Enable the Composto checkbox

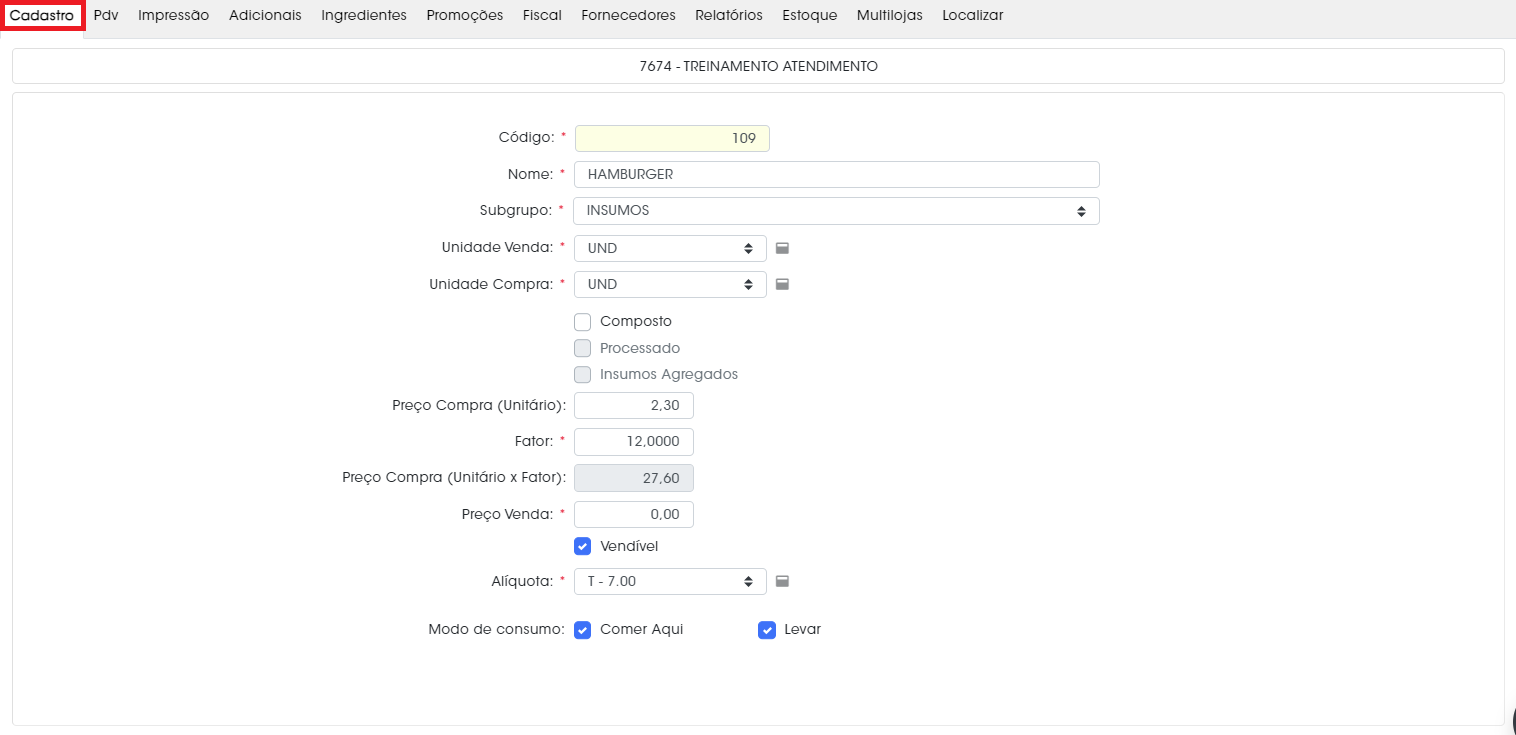pos(582,321)
